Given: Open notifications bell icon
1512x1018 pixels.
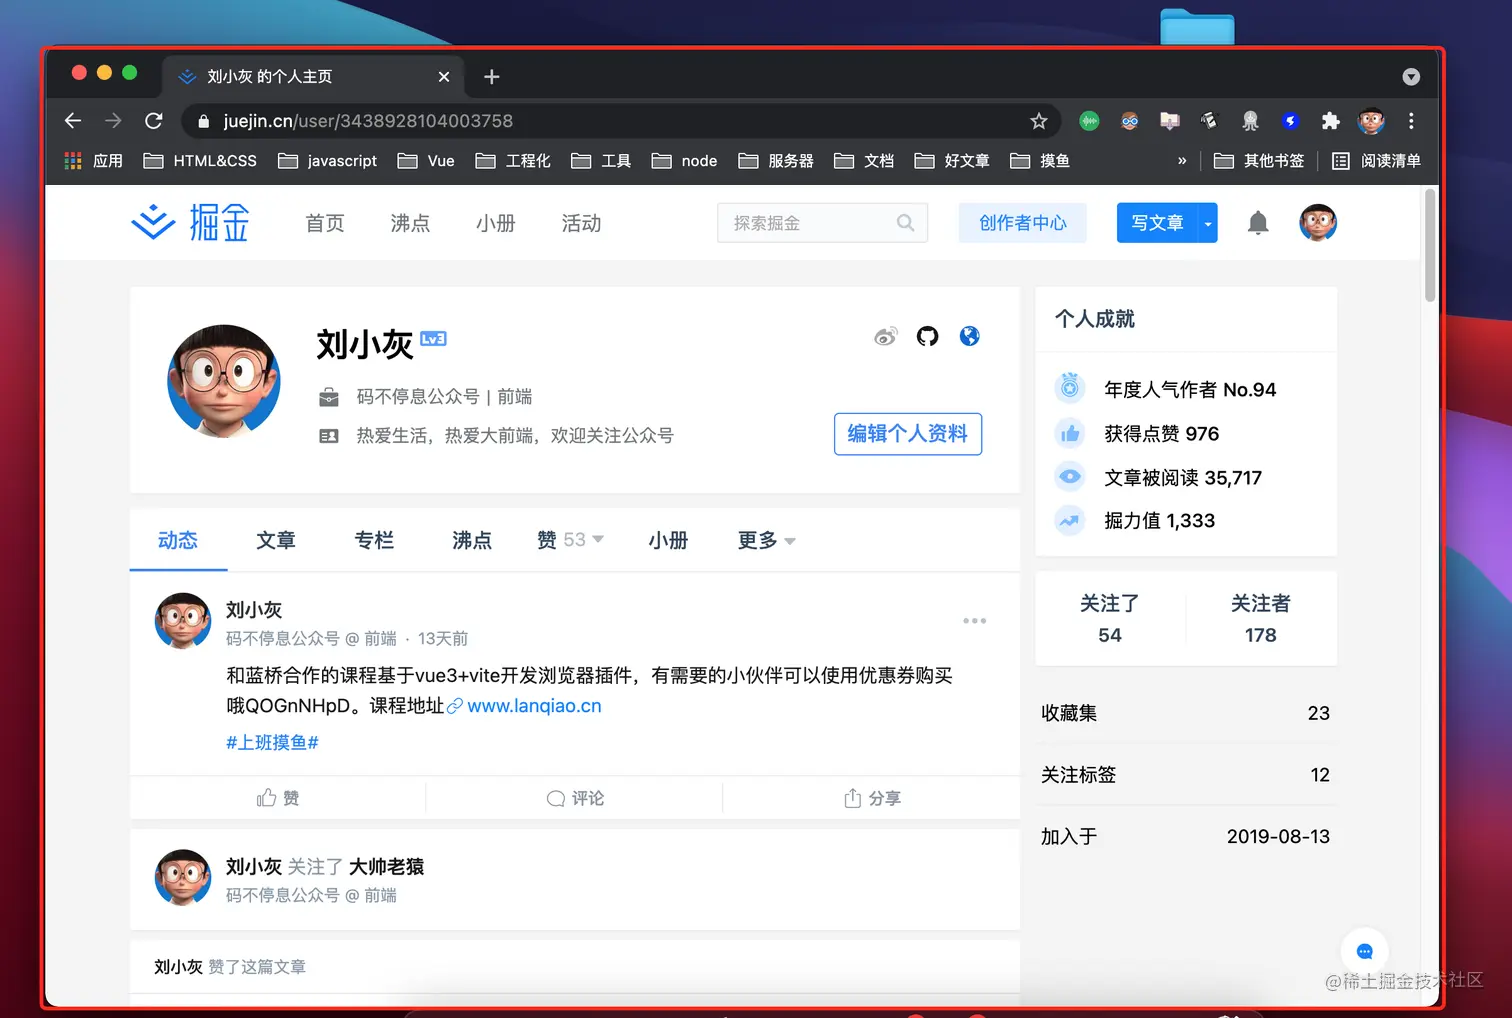Looking at the screenshot, I should tap(1258, 223).
